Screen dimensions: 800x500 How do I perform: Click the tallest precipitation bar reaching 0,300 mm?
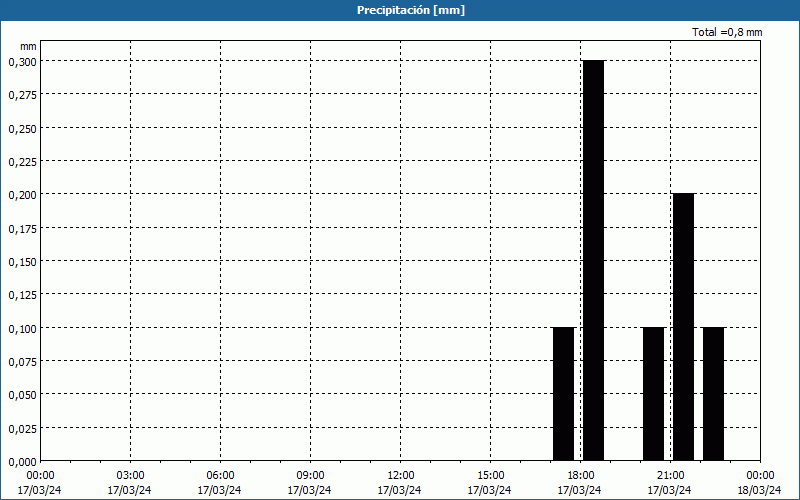593,260
